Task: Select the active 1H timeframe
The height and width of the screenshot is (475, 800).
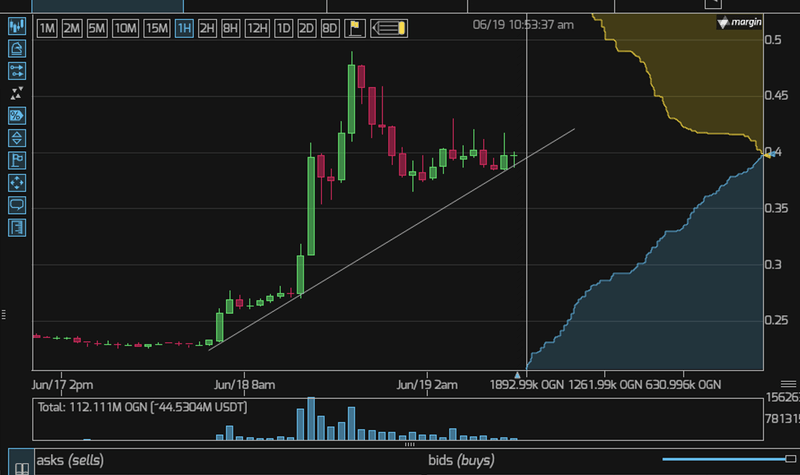Action: click(x=184, y=28)
